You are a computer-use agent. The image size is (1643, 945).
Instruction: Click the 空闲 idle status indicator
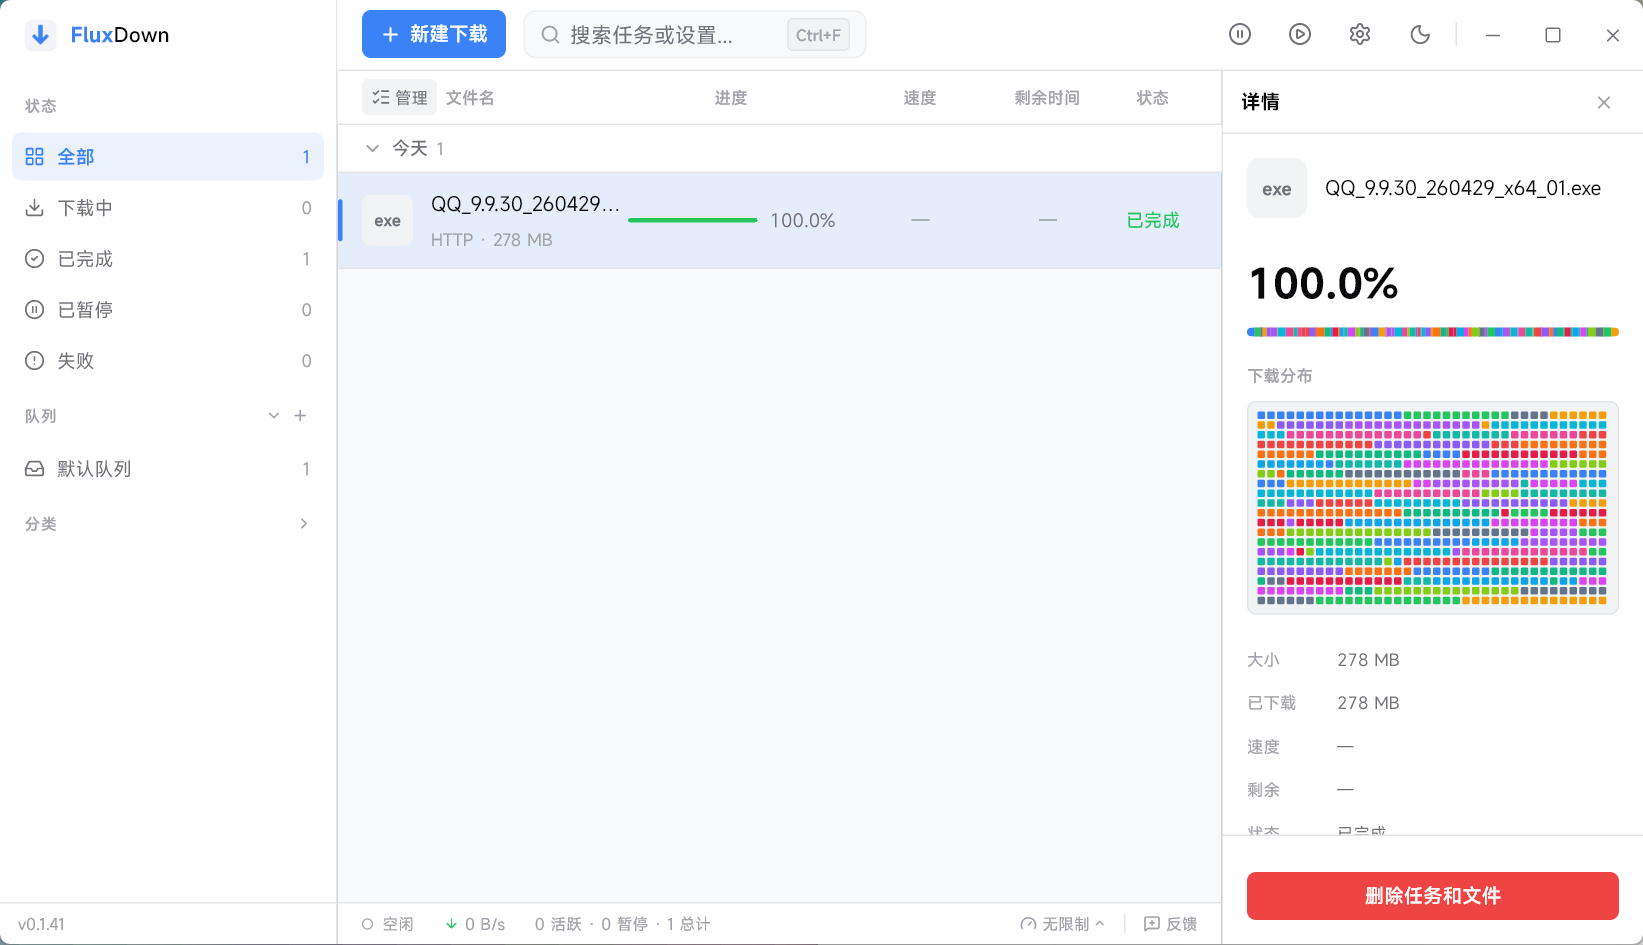point(388,924)
